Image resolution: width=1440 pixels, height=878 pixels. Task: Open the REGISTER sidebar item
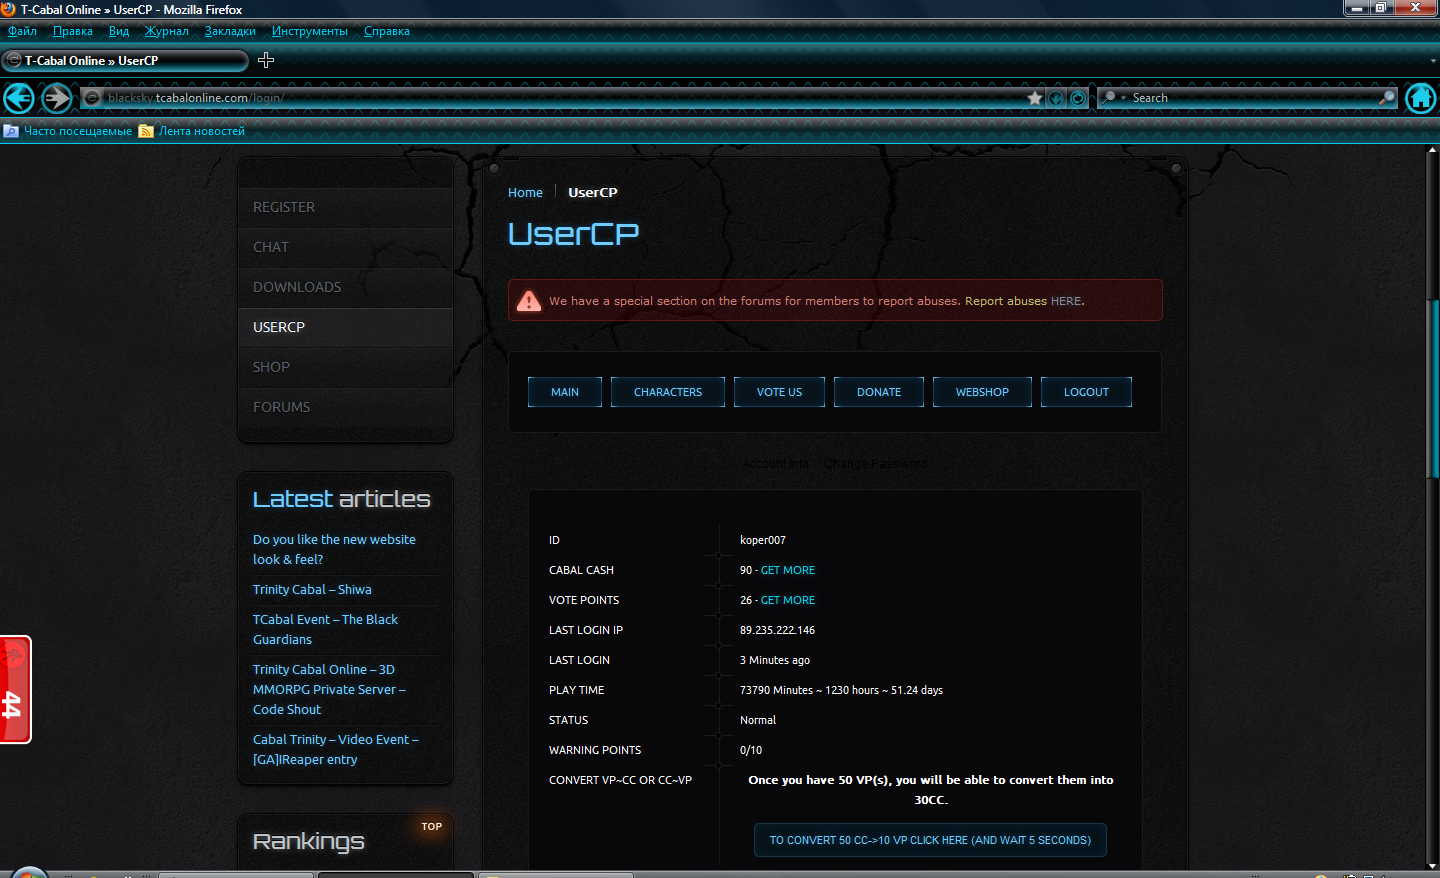(x=345, y=207)
